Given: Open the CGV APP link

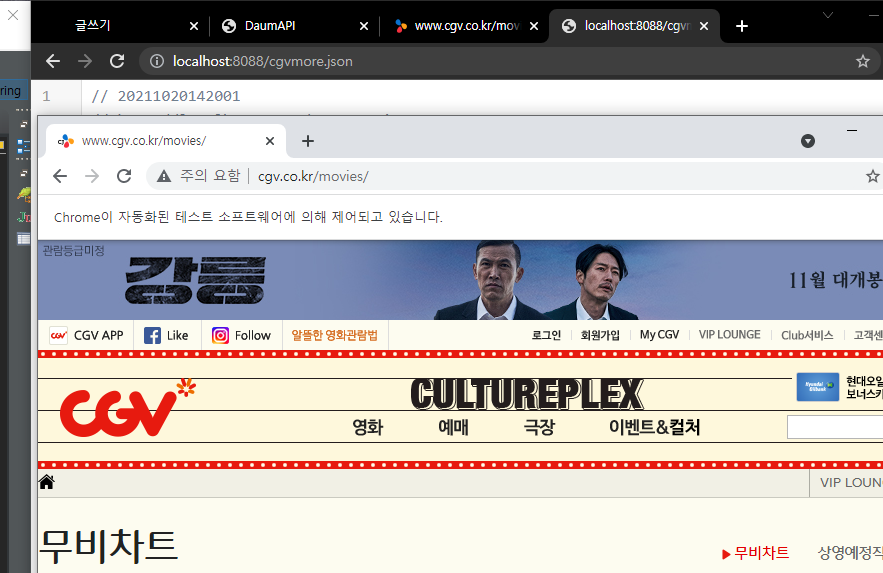Looking at the screenshot, I should pyautogui.click(x=86, y=335).
